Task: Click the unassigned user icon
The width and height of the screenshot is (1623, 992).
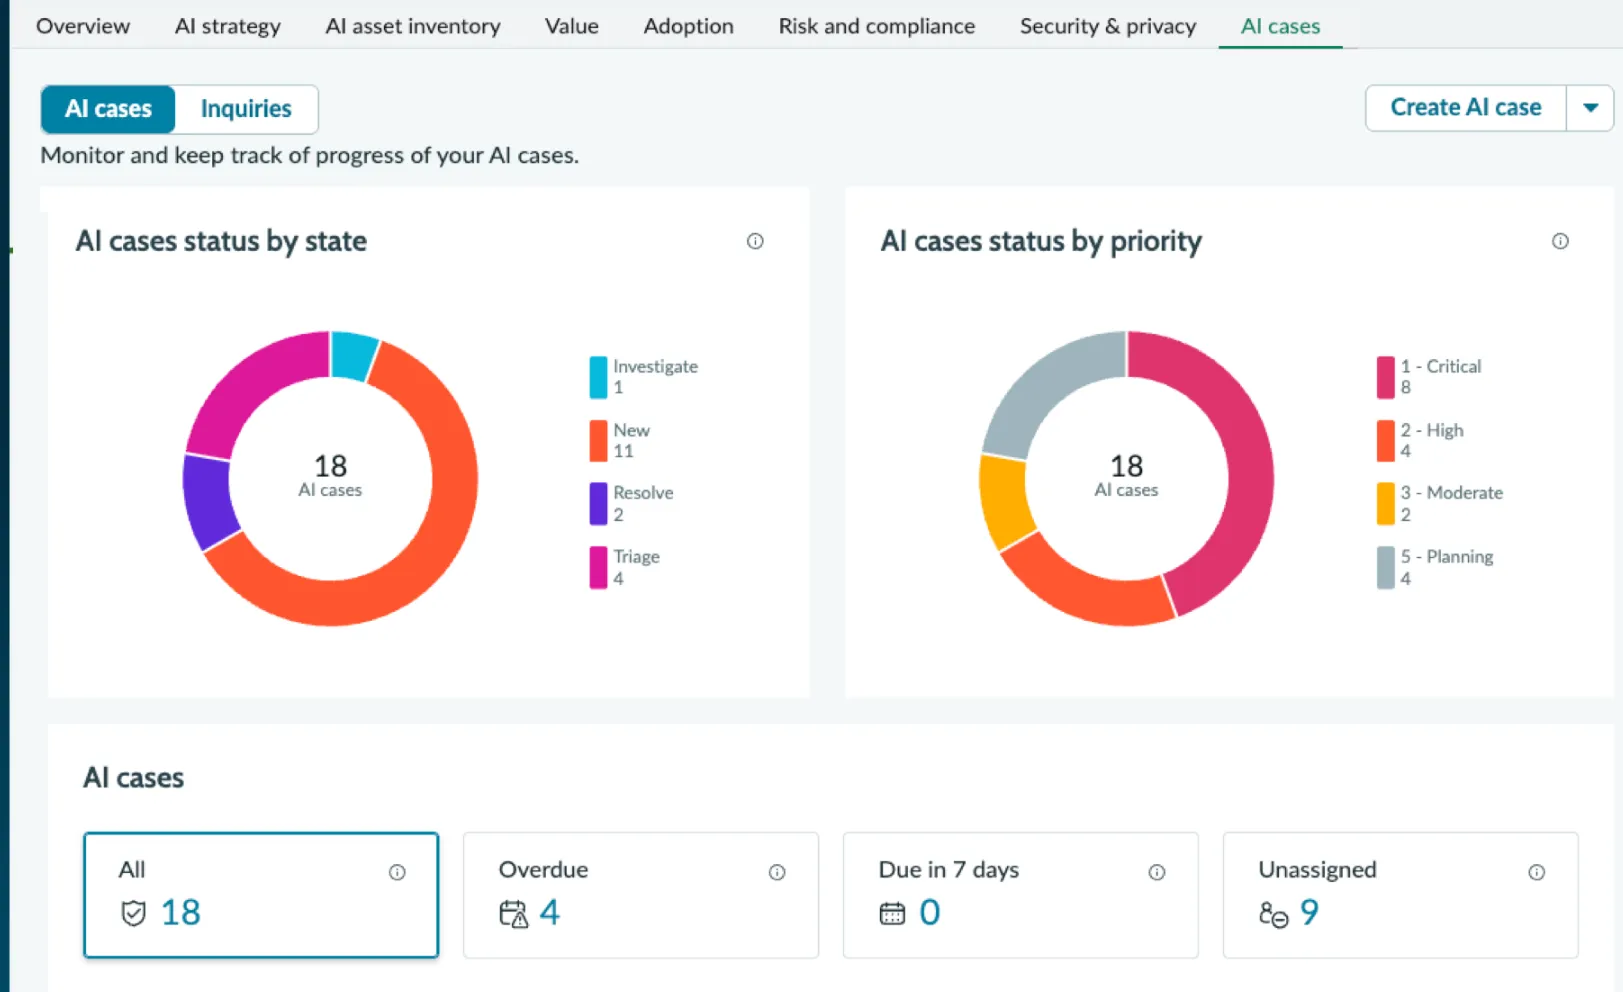Action: [x=1273, y=914]
